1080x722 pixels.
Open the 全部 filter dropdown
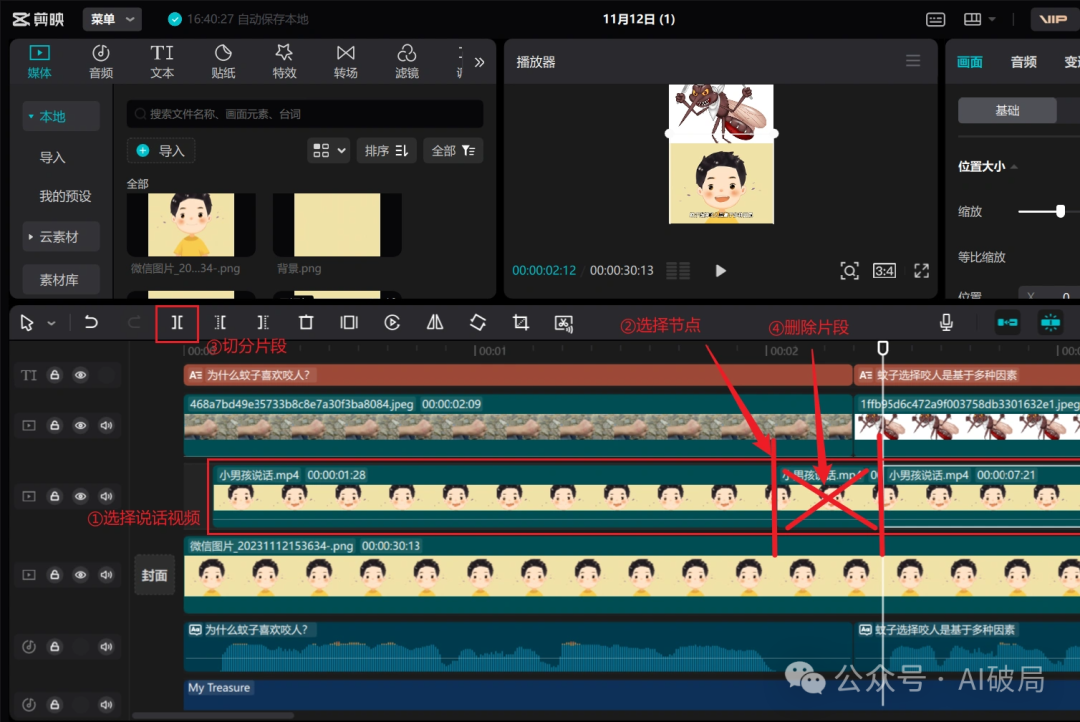[x=453, y=151]
